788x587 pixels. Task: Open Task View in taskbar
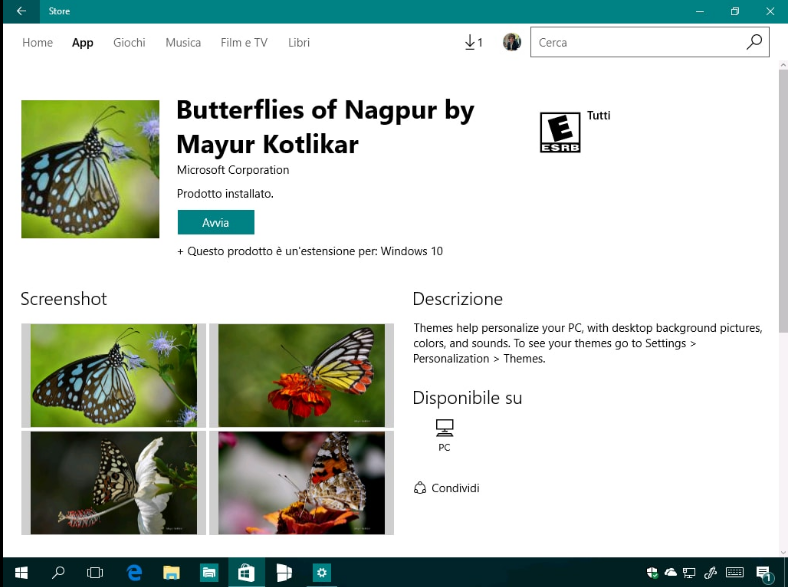pos(94,572)
